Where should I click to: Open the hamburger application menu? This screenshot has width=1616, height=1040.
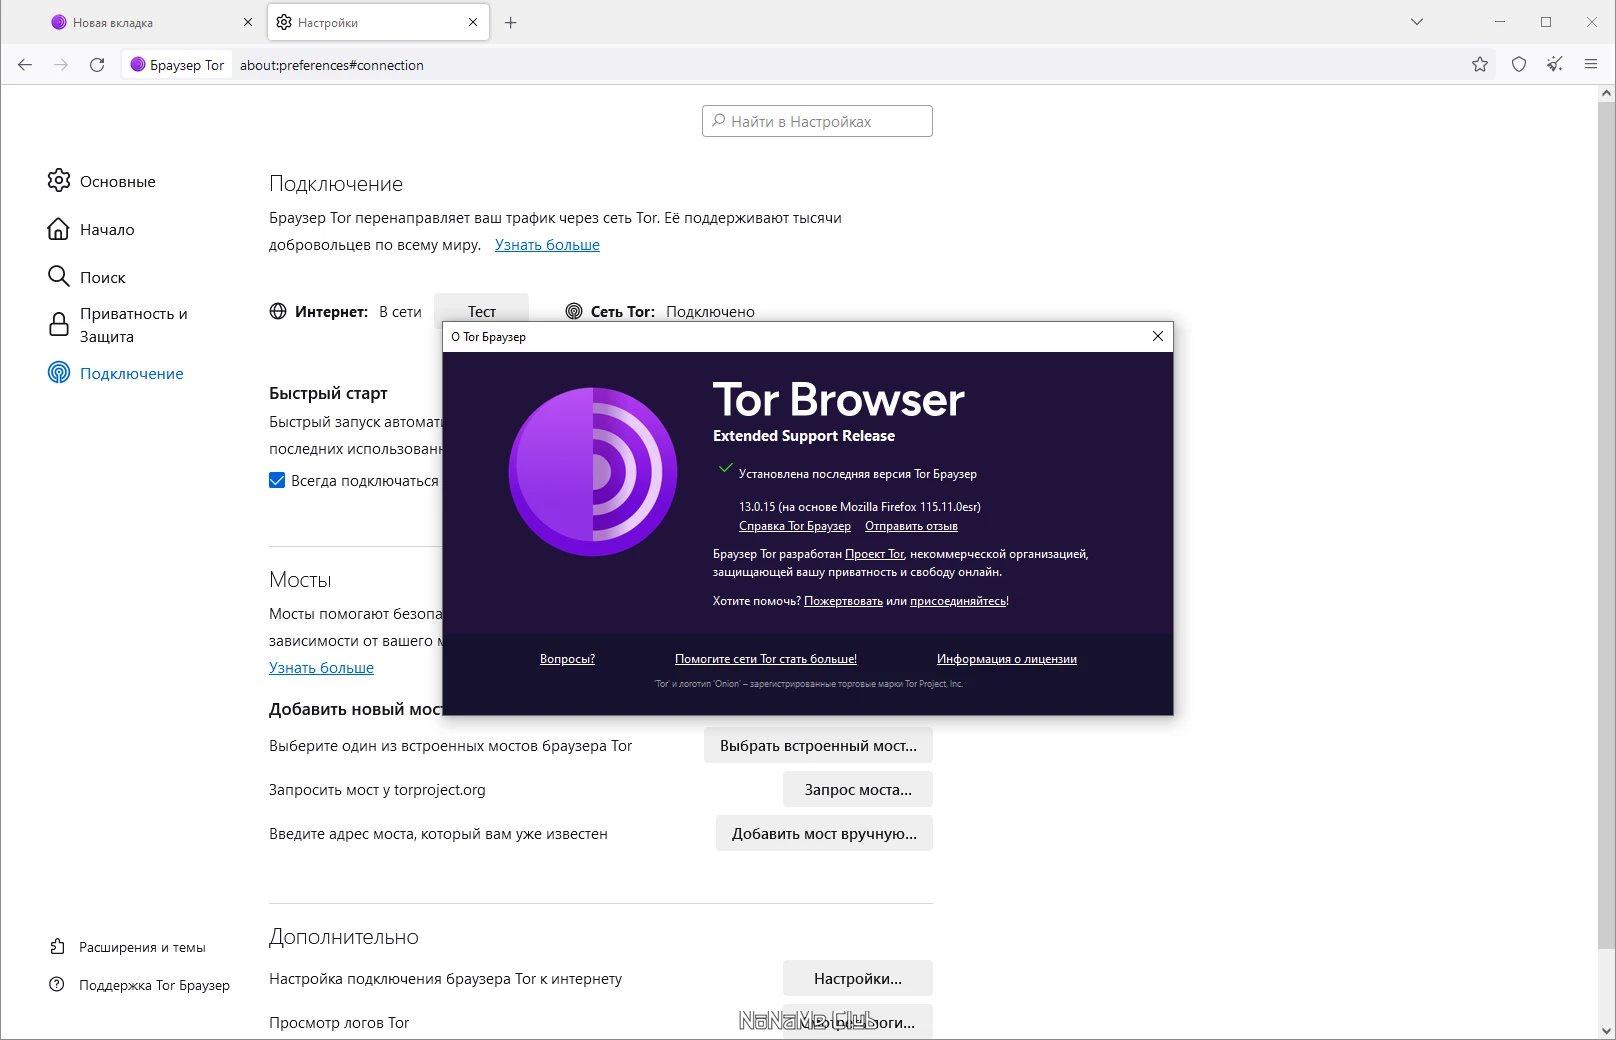1591,65
